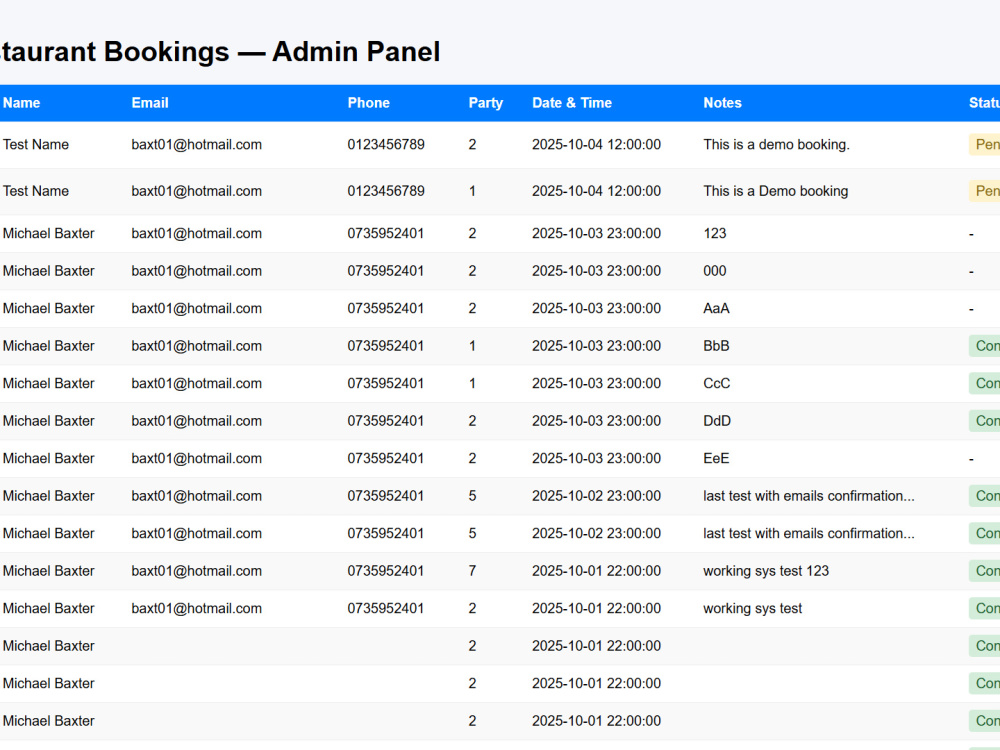Image resolution: width=1000 pixels, height=750 pixels.
Task: Click party size 2 in the '123' row
Action: pos(472,233)
